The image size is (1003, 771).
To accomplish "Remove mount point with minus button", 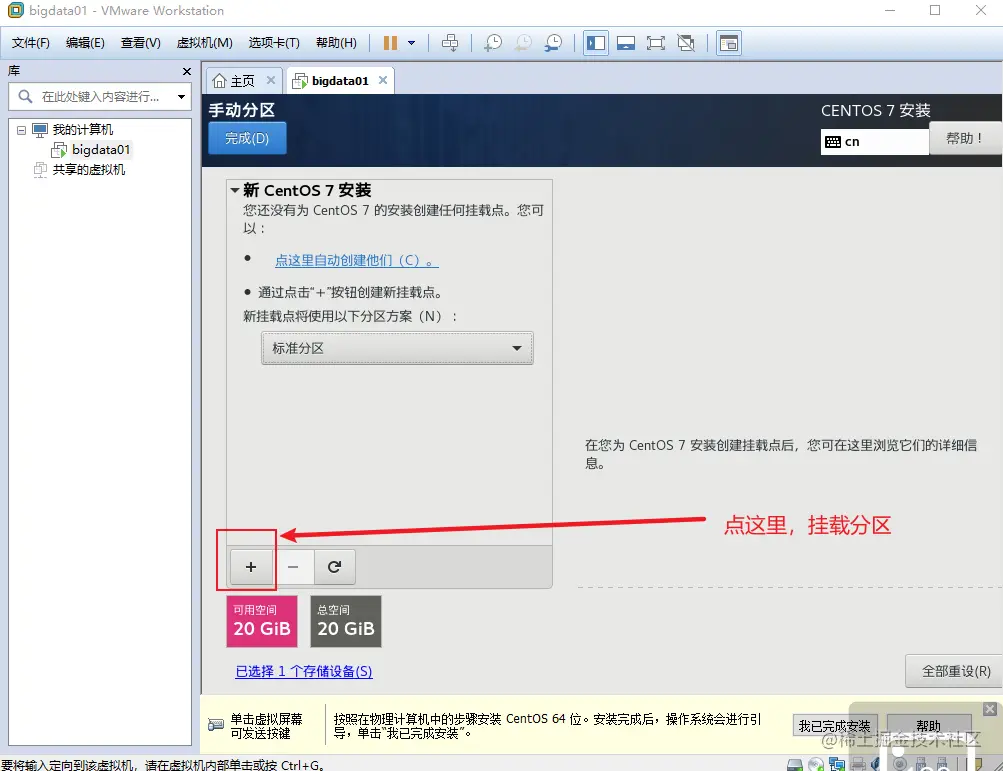I will coord(293,567).
